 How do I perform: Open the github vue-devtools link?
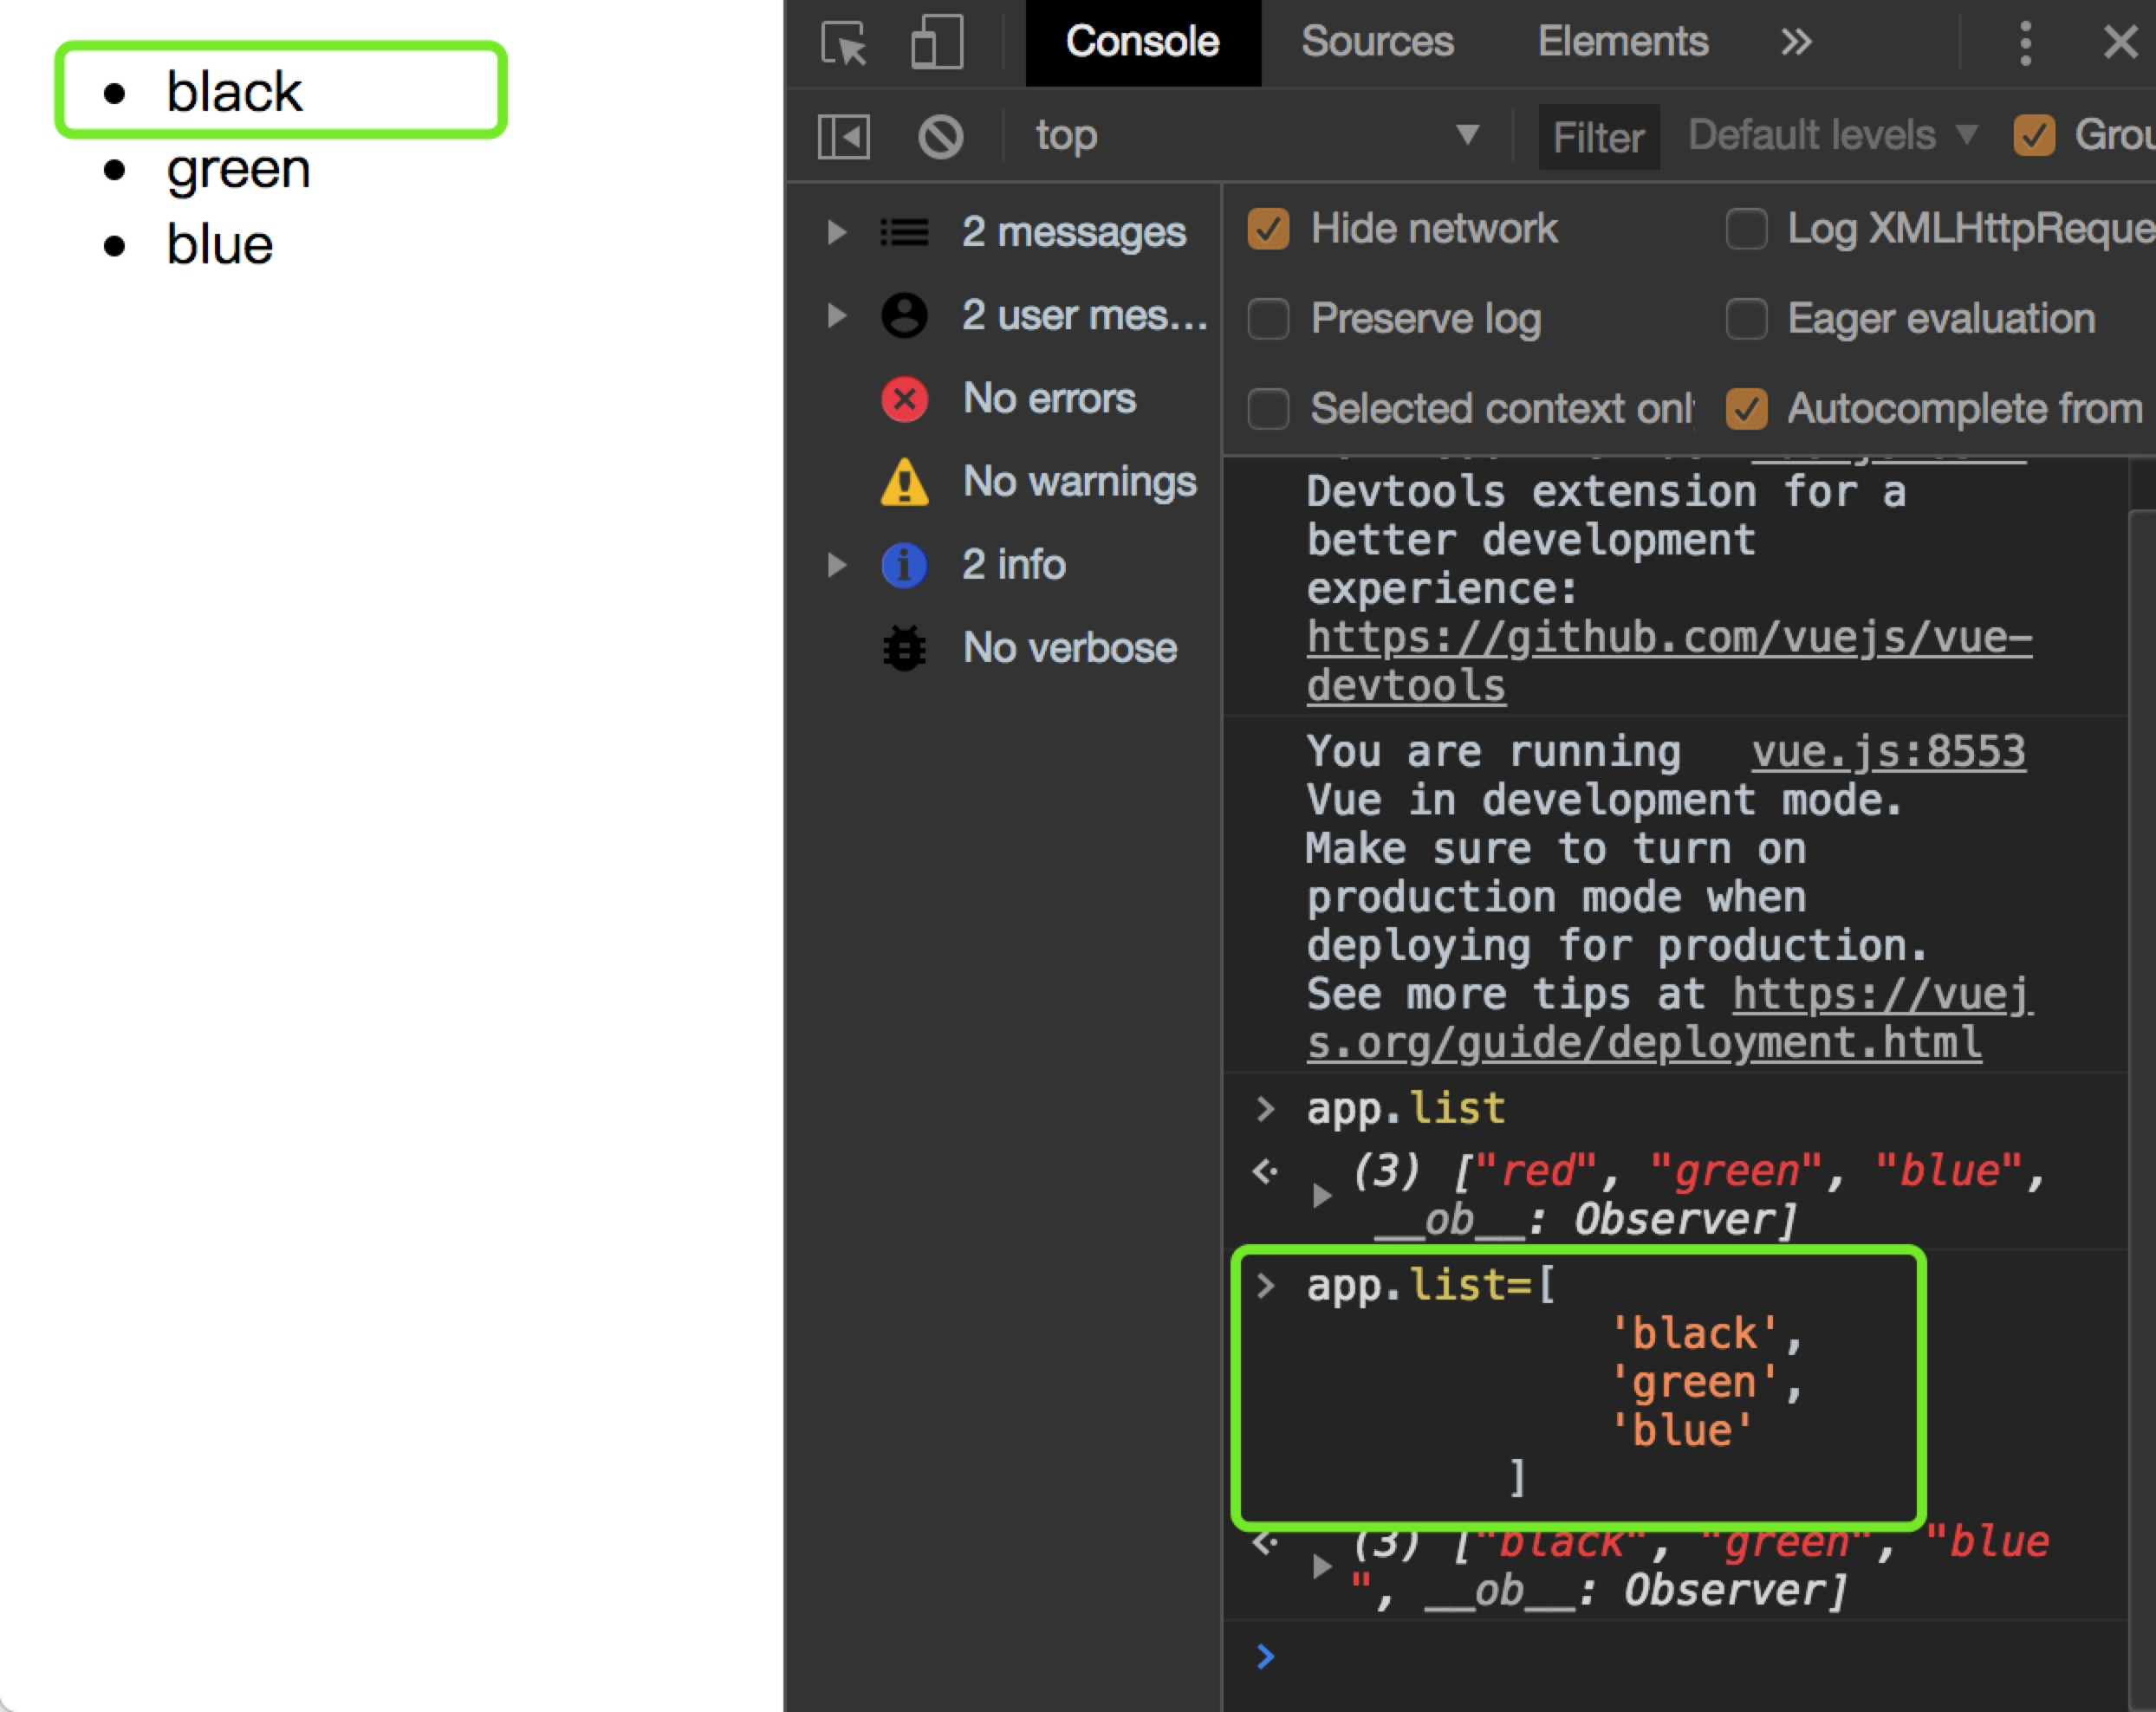pos(1668,638)
